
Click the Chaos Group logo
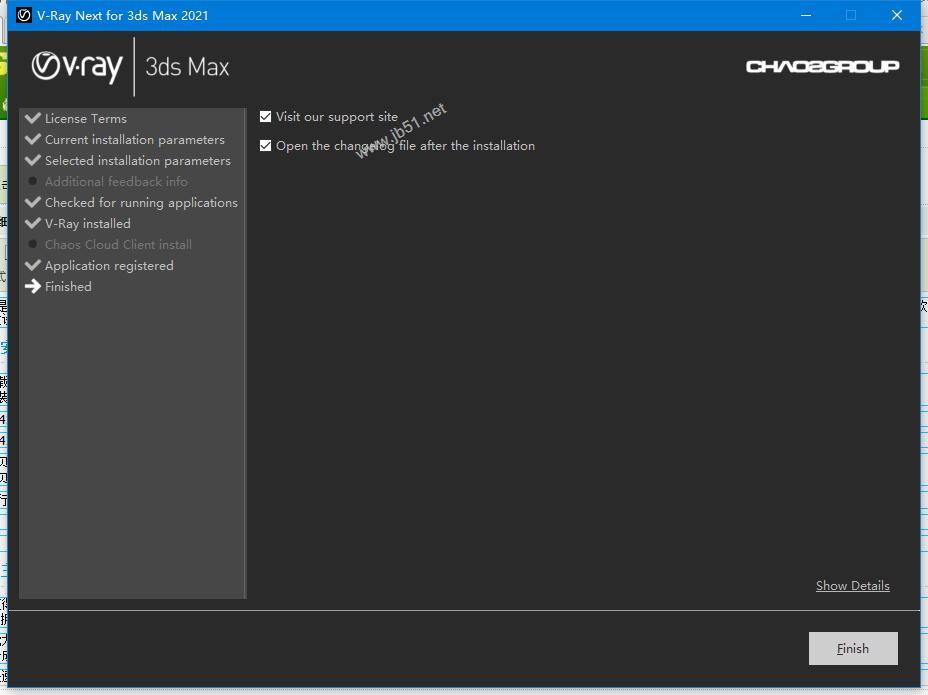(822, 66)
